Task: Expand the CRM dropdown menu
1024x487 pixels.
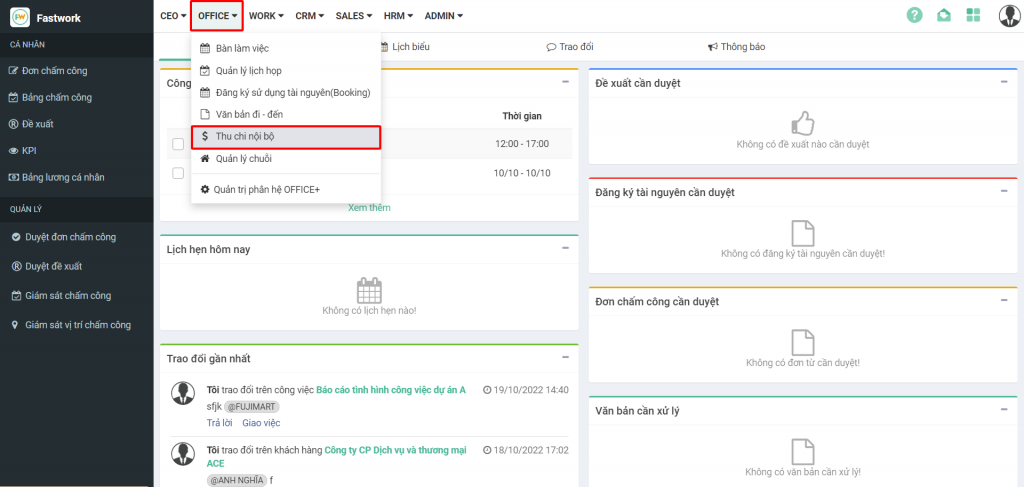Action: click(x=308, y=16)
